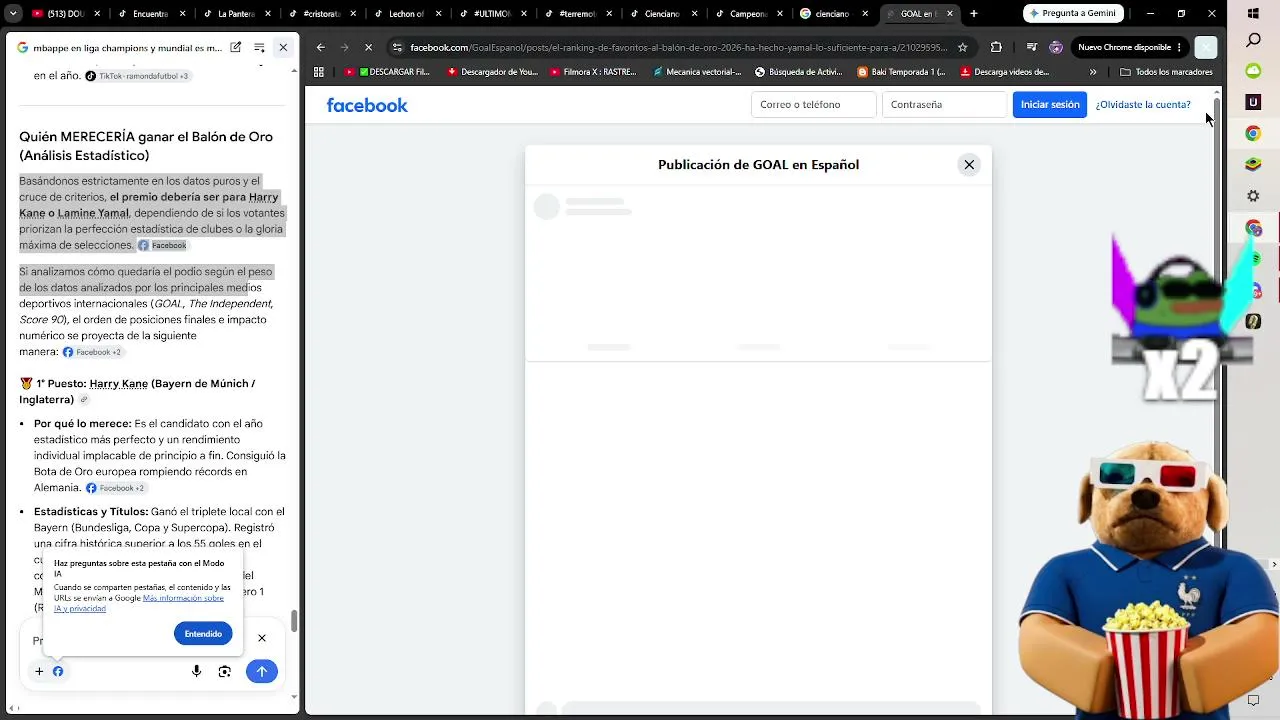Open the 'Búsqueda de Activi...' bookmark
This screenshot has height=720, width=1280.
point(799,72)
